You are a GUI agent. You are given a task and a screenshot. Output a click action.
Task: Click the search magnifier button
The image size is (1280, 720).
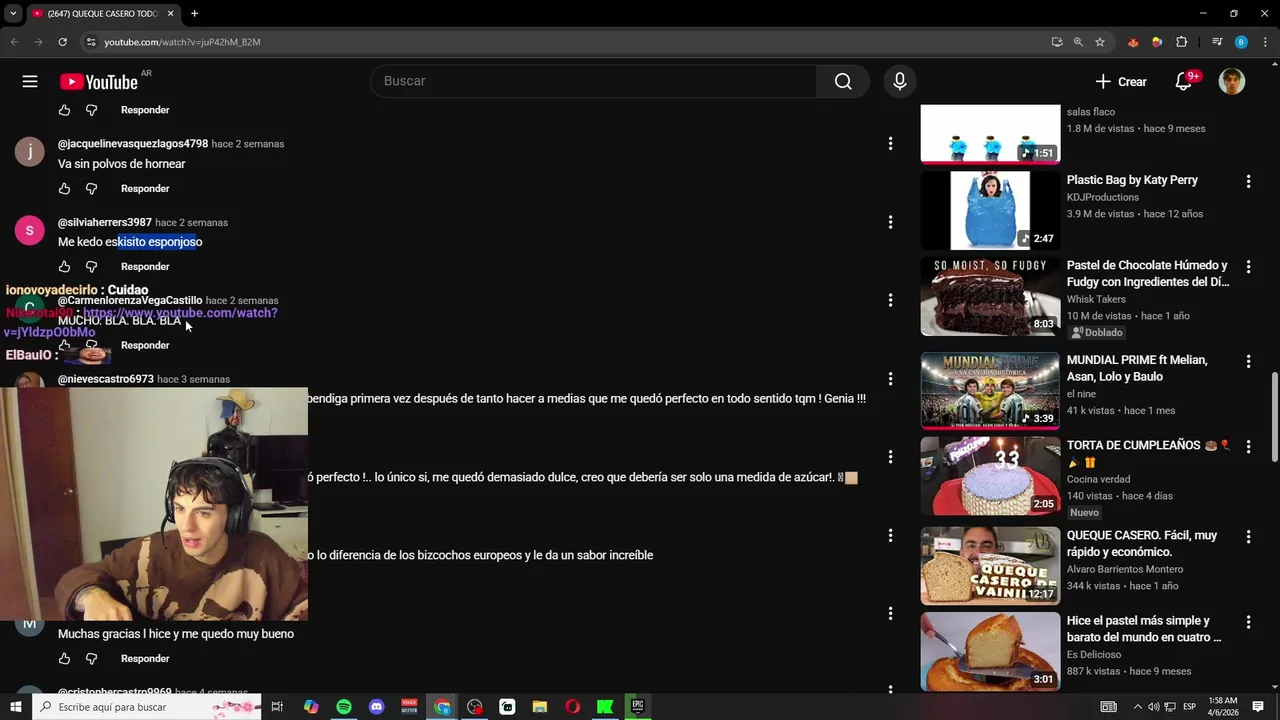[x=843, y=81]
